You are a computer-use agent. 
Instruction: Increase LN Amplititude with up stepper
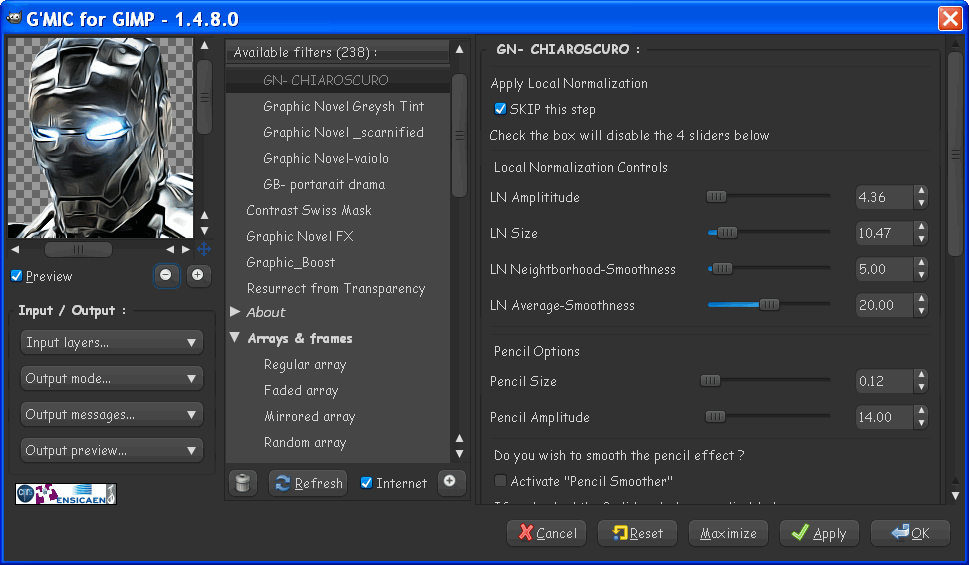pyautogui.click(x=921, y=191)
